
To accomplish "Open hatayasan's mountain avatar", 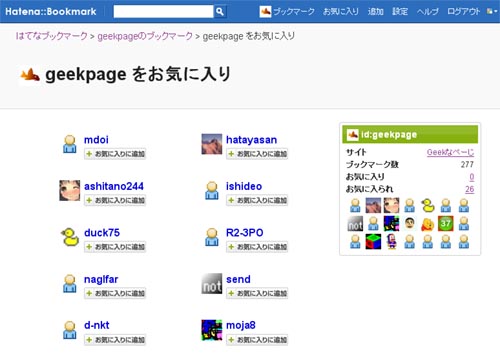I will pos(212,144).
